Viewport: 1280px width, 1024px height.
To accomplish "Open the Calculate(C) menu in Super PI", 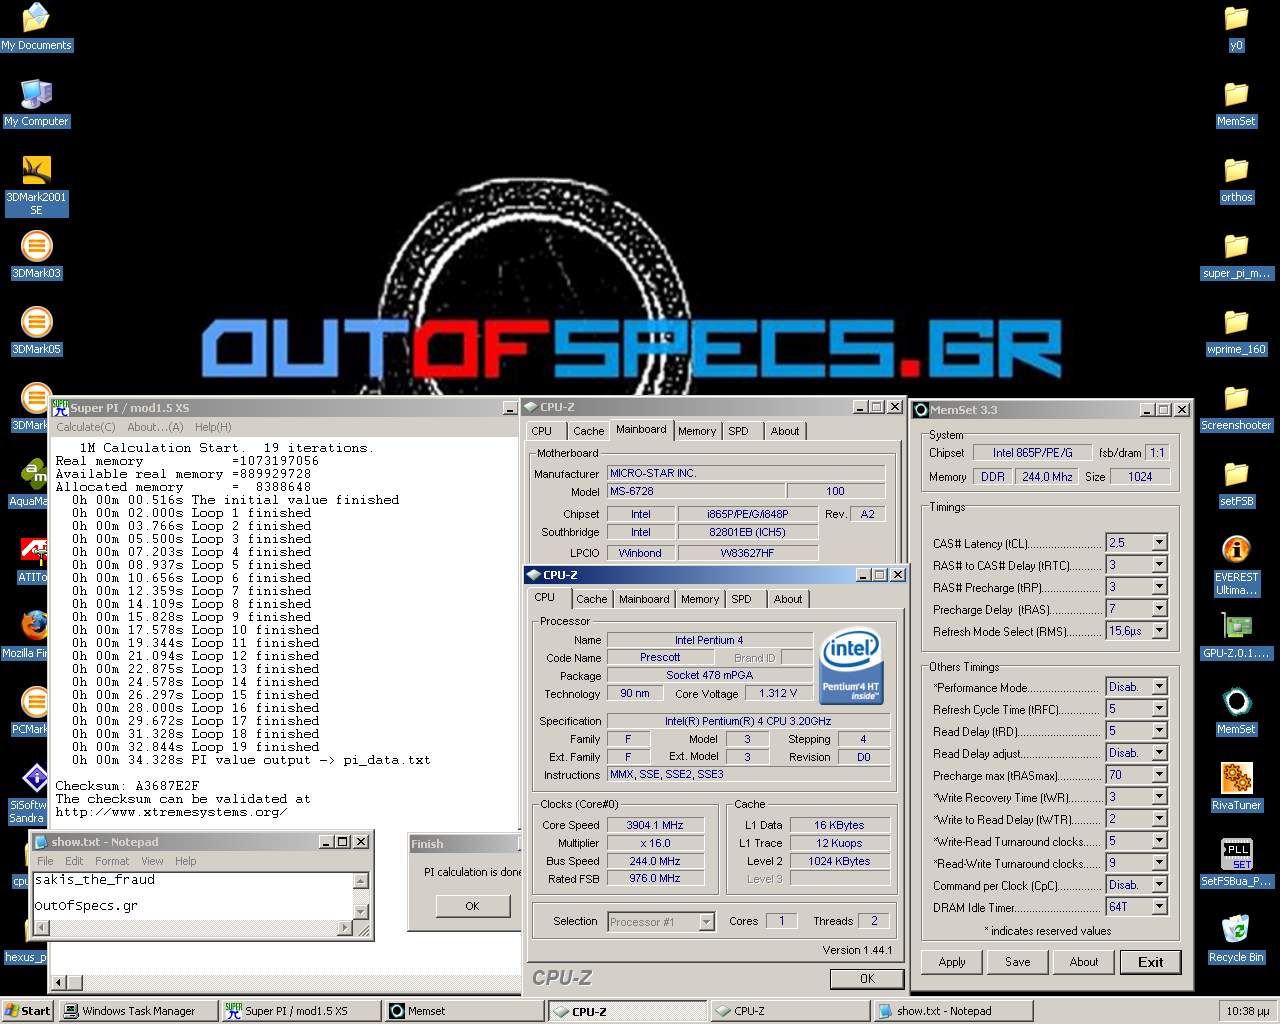I will (x=86, y=427).
